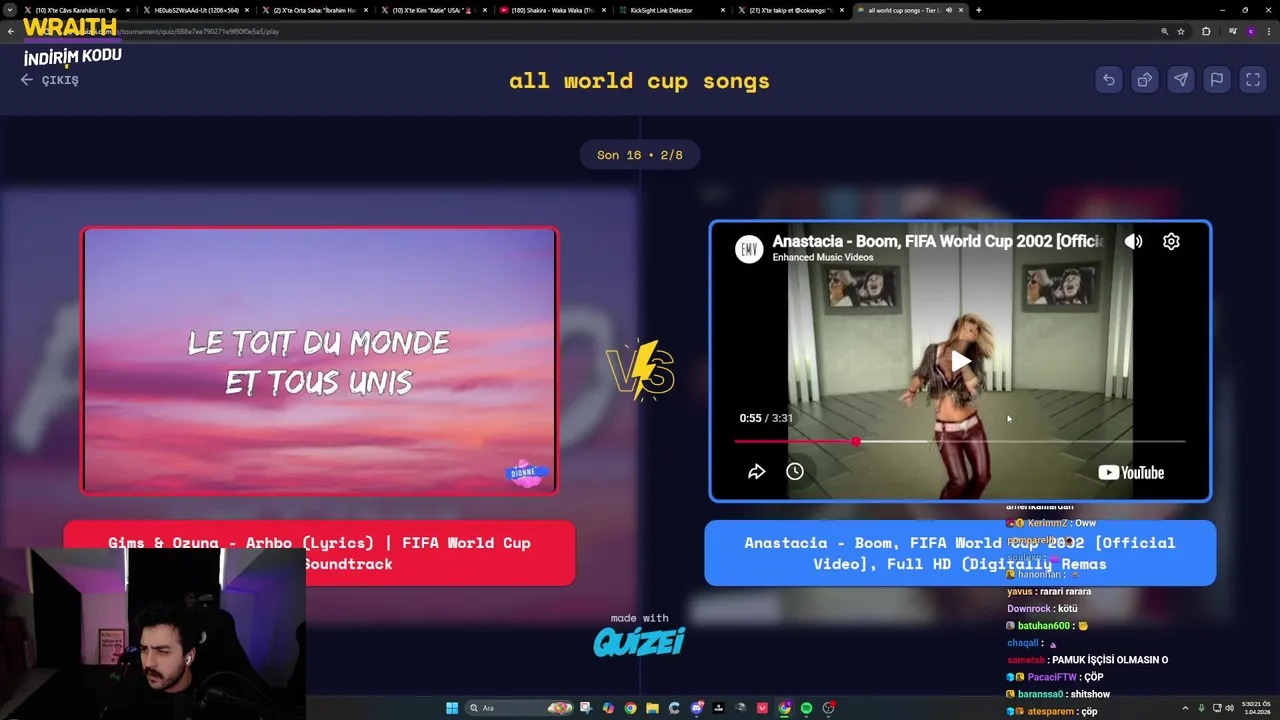
Task: Click the ÇIKIŞ back arrow icon
Action: 27,80
